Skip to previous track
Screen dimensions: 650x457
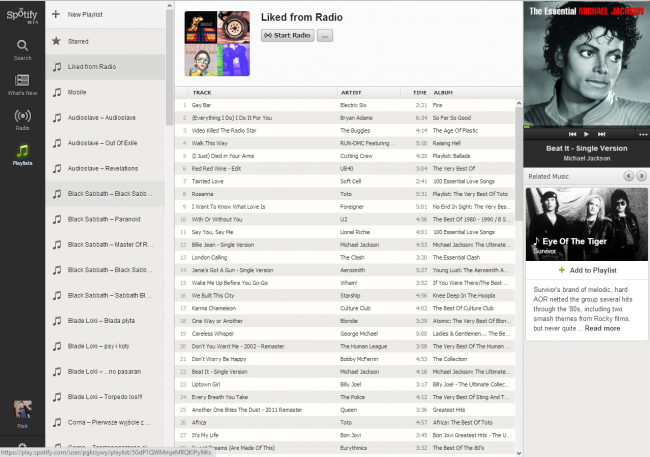click(x=572, y=134)
